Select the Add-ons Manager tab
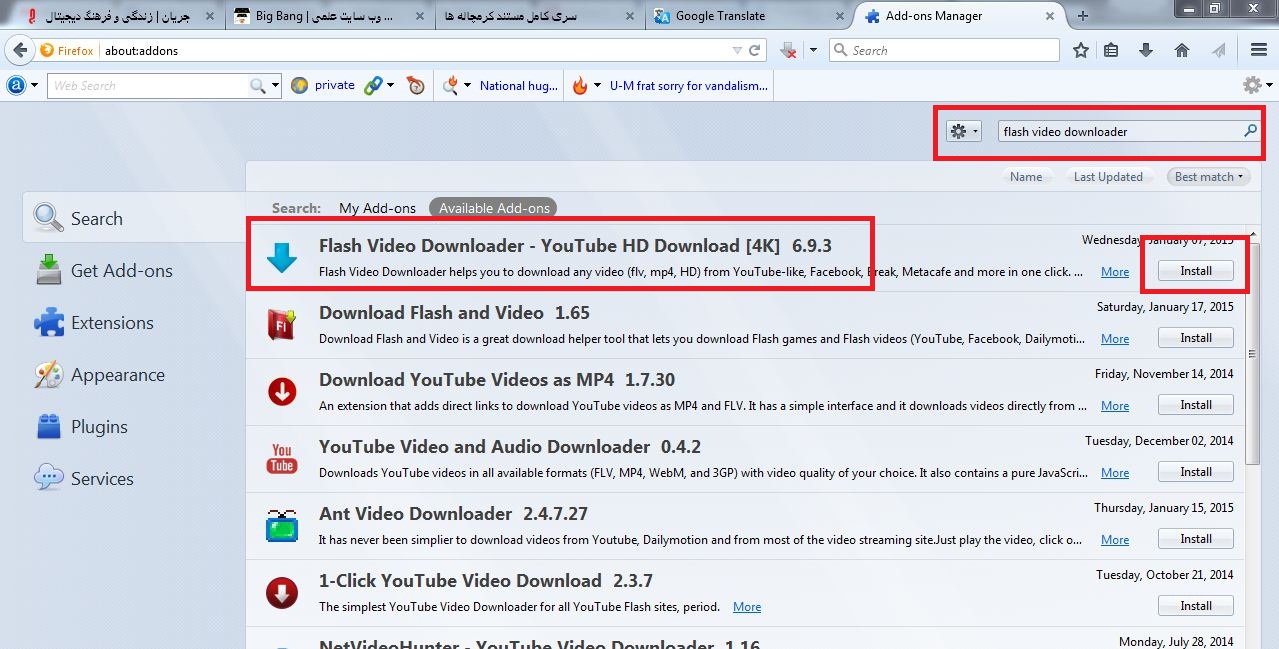This screenshot has width=1279, height=649. [x=958, y=16]
